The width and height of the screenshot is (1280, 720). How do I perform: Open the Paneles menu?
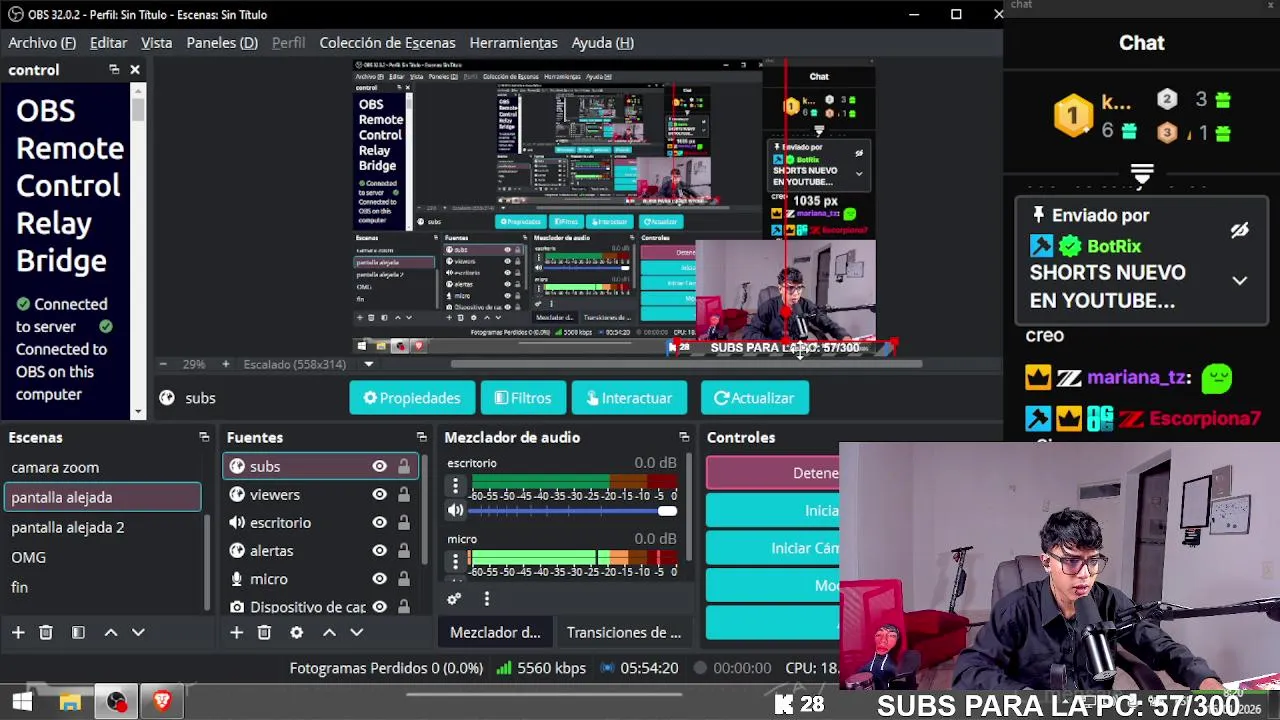pyautogui.click(x=222, y=42)
